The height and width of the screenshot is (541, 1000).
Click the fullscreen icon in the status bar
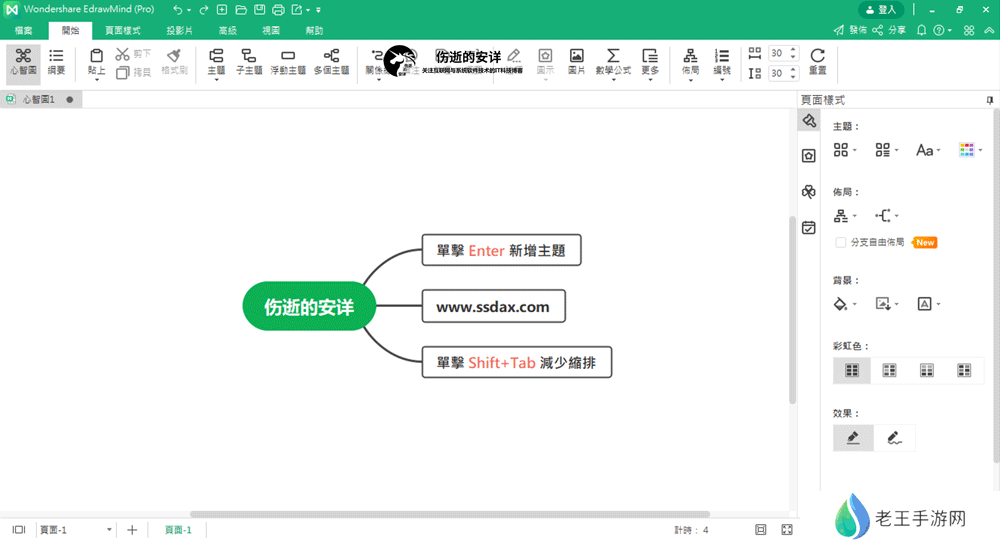pyautogui.click(x=787, y=530)
